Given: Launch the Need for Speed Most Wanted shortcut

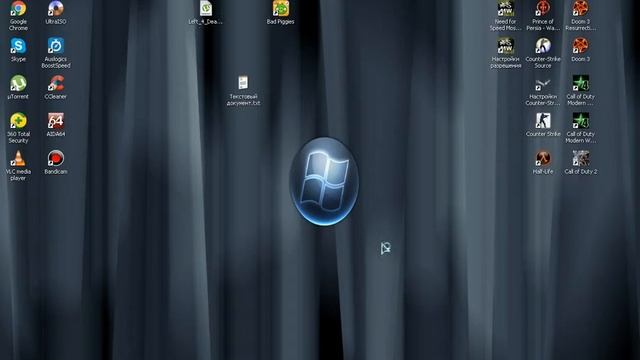Looking at the screenshot, I should [505, 9].
